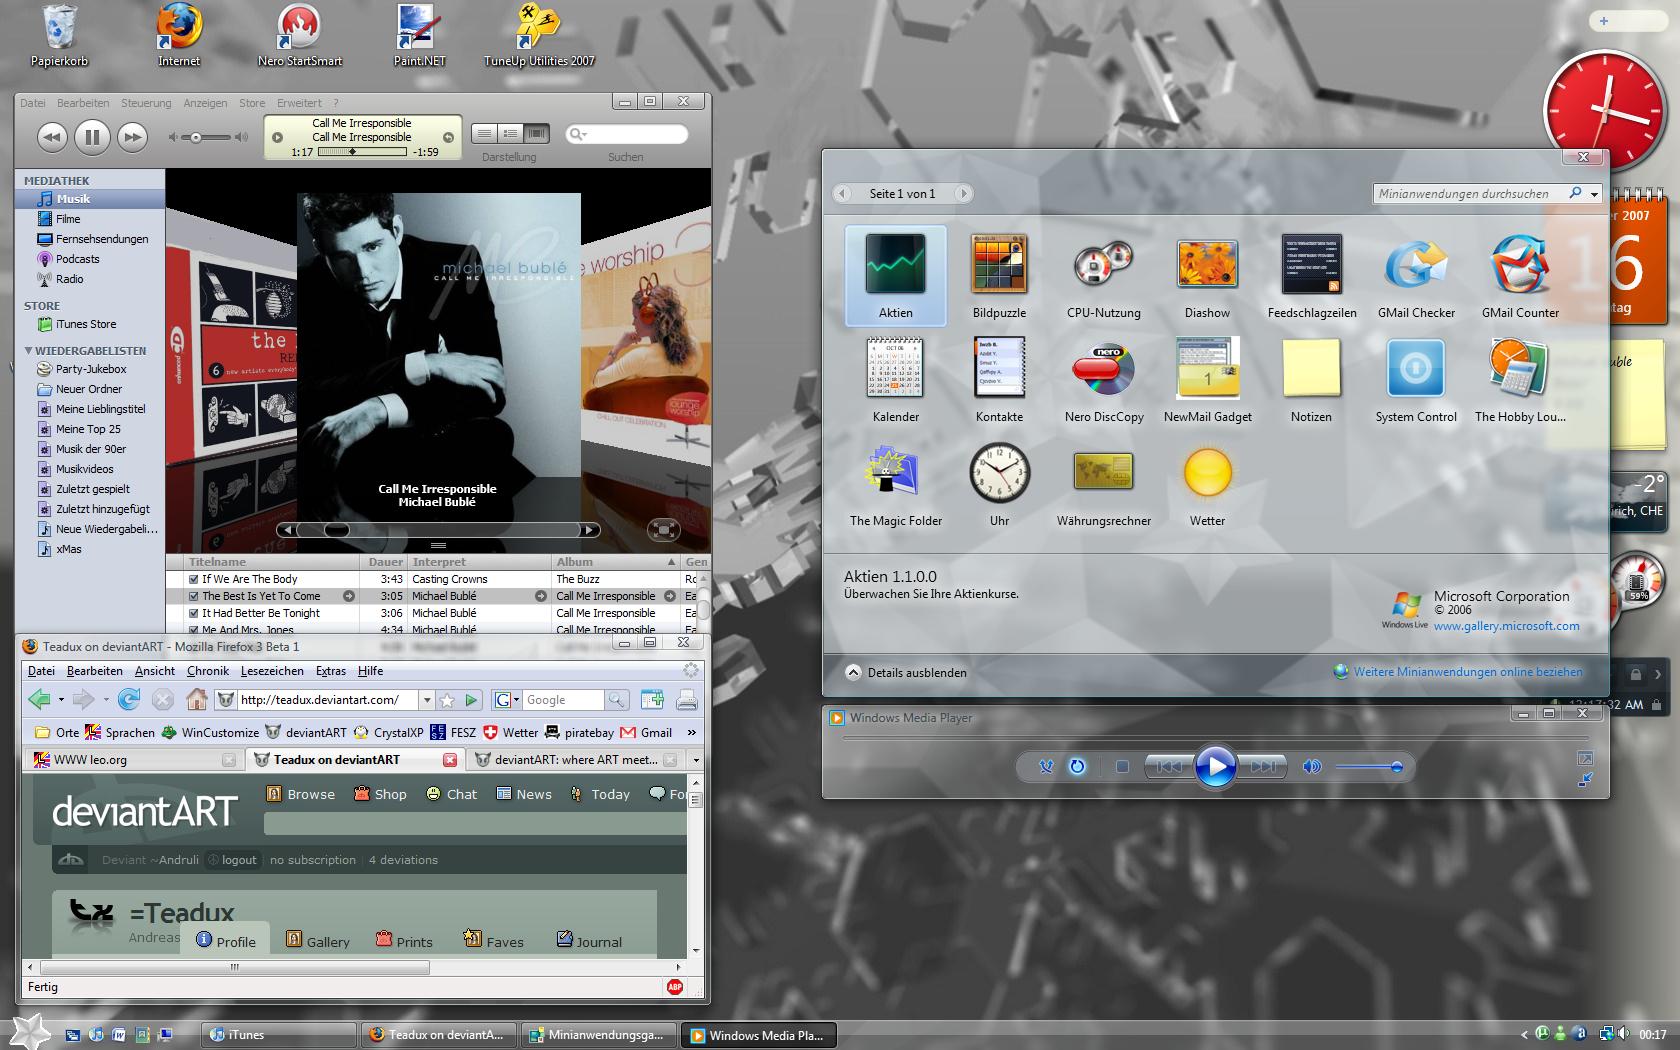Bookmark this page with the star

448,700
